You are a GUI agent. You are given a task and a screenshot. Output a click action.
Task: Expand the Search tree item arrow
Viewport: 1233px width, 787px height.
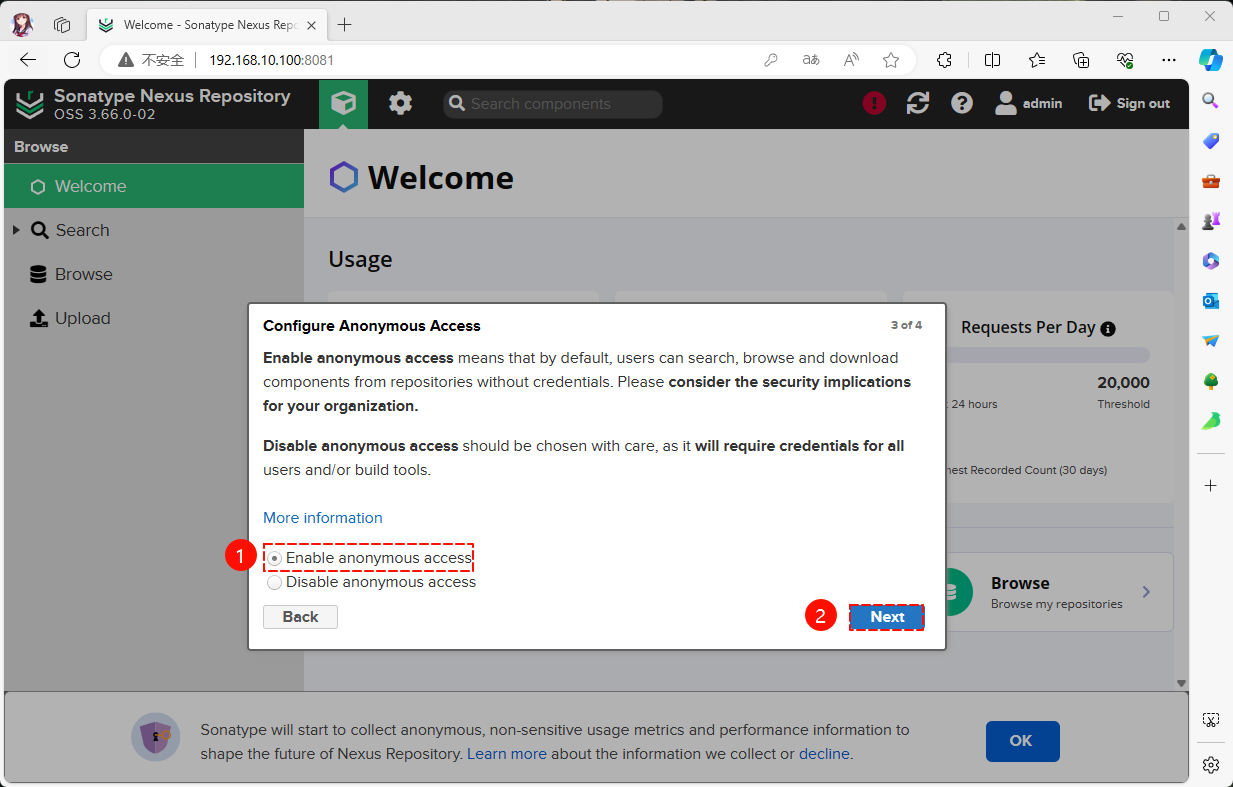[x=16, y=230]
